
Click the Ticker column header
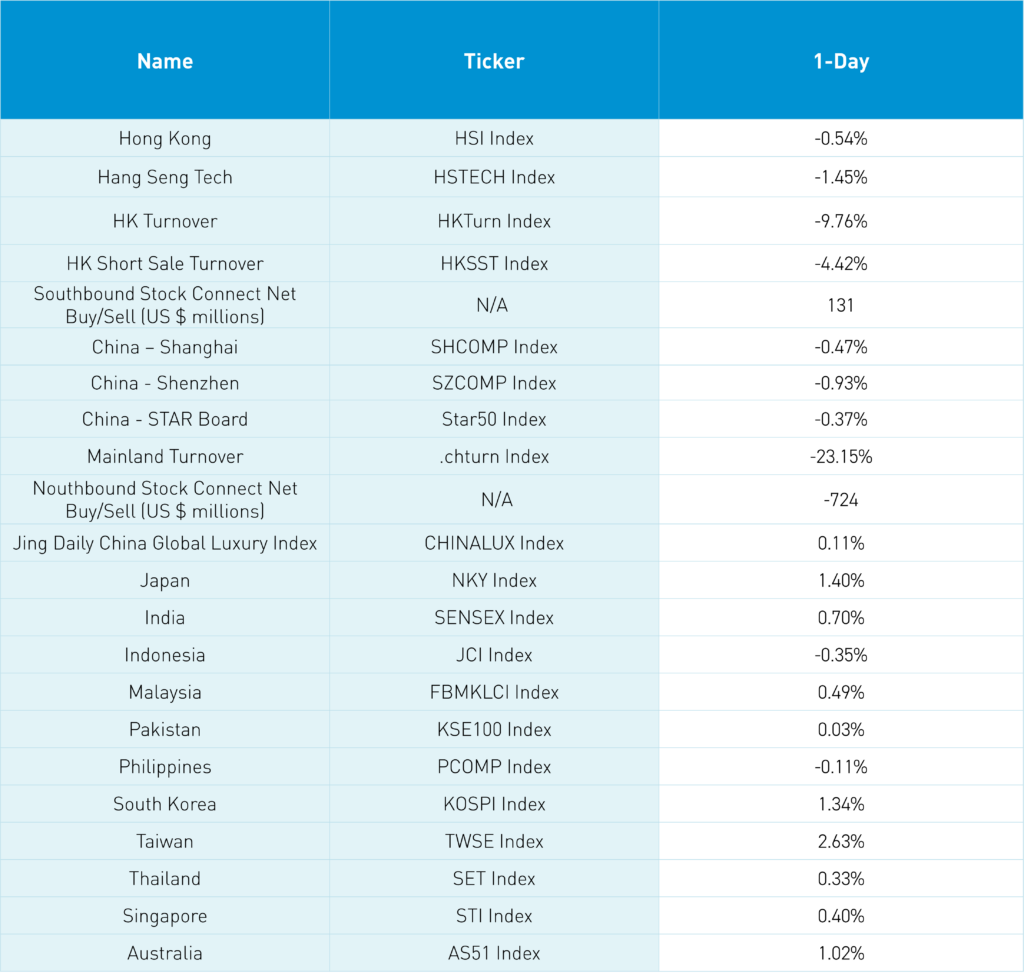point(494,61)
